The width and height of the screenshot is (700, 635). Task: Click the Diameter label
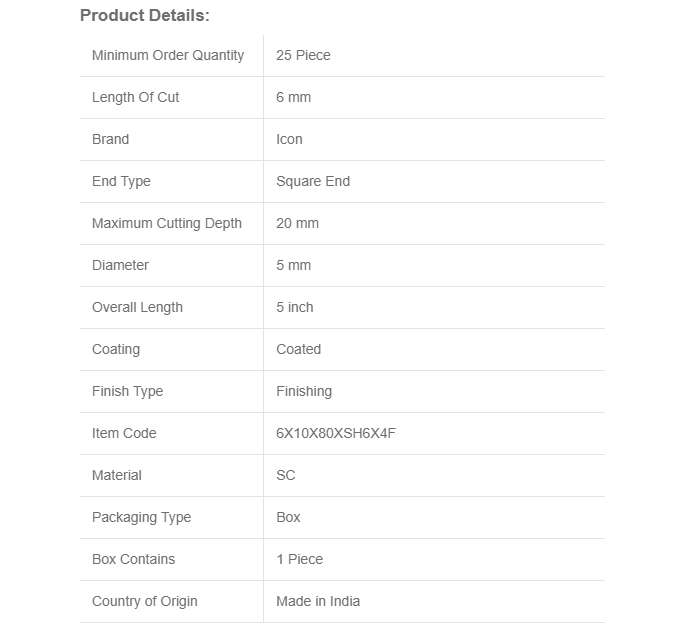120,266
